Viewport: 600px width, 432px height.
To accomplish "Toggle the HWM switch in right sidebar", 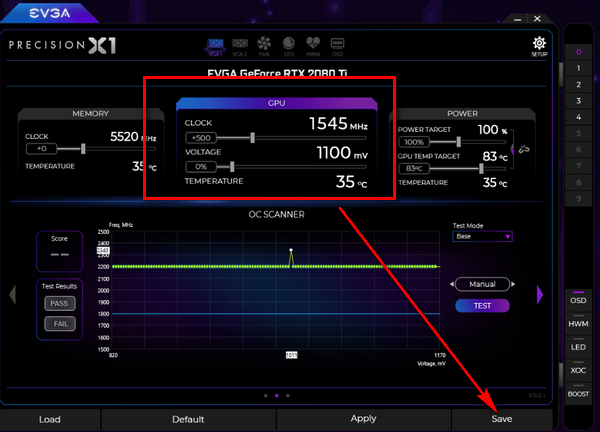I will (x=578, y=322).
